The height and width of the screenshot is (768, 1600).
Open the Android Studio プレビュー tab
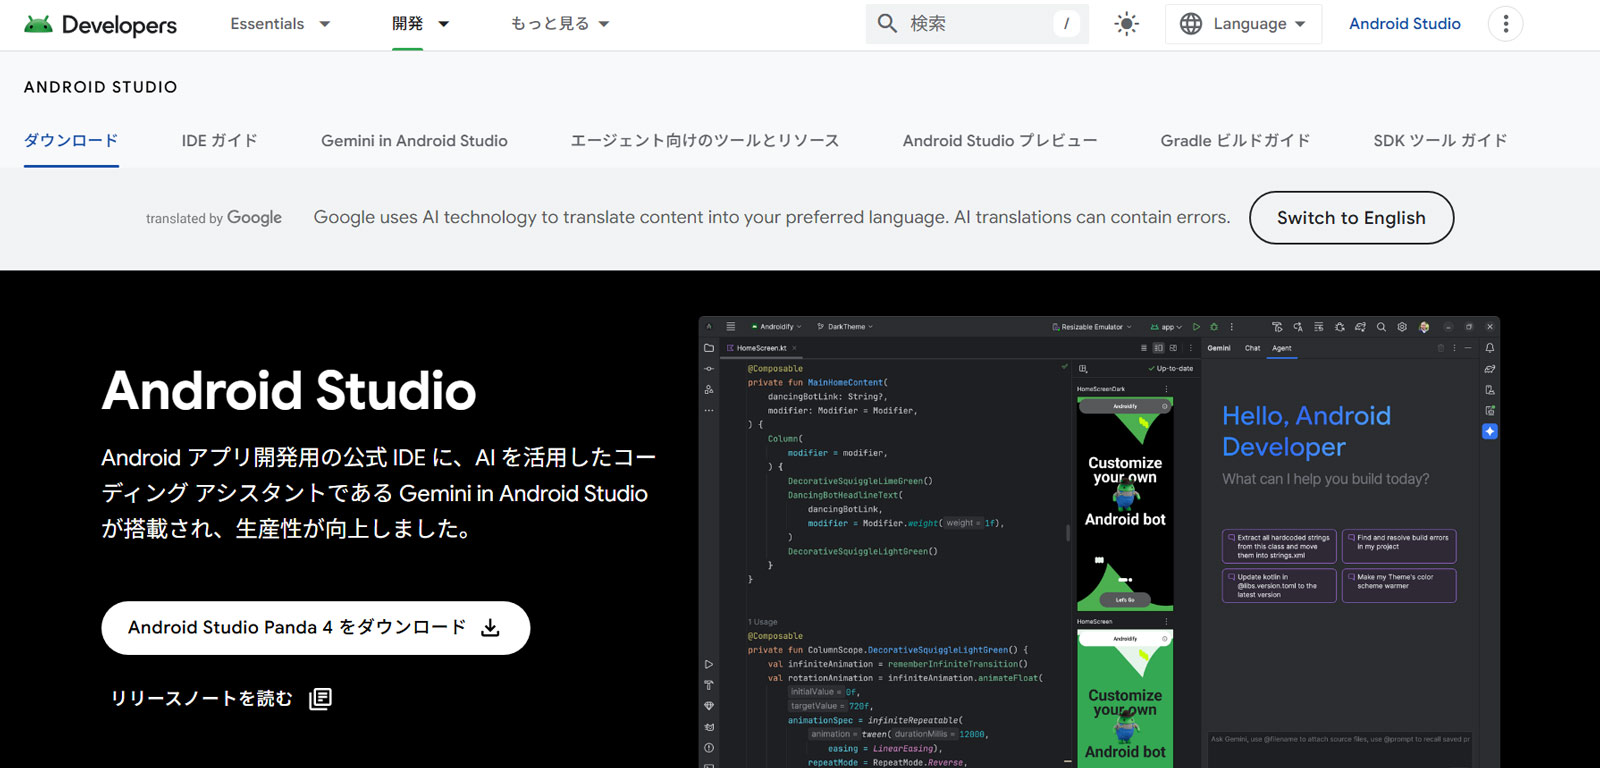(x=1000, y=140)
